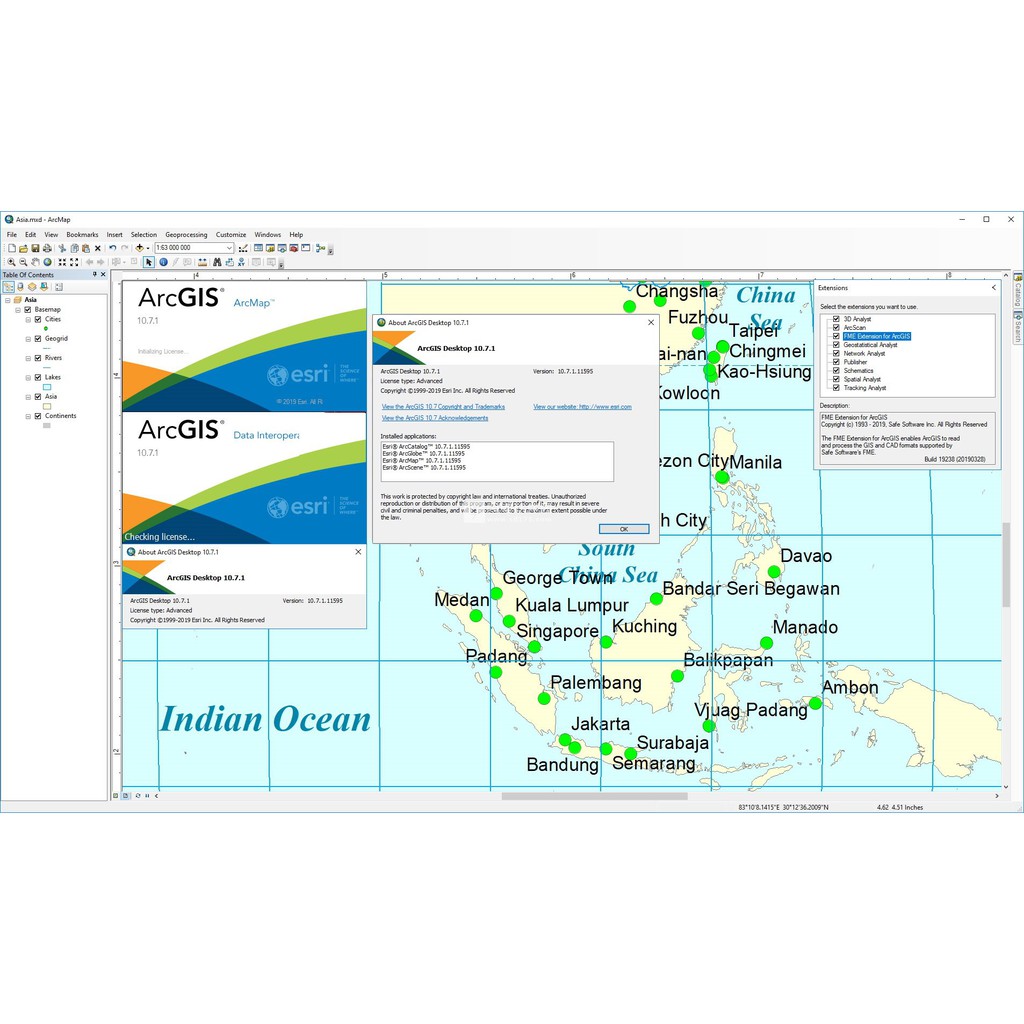Open the Add Data dropdown arrow

tap(148, 248)
